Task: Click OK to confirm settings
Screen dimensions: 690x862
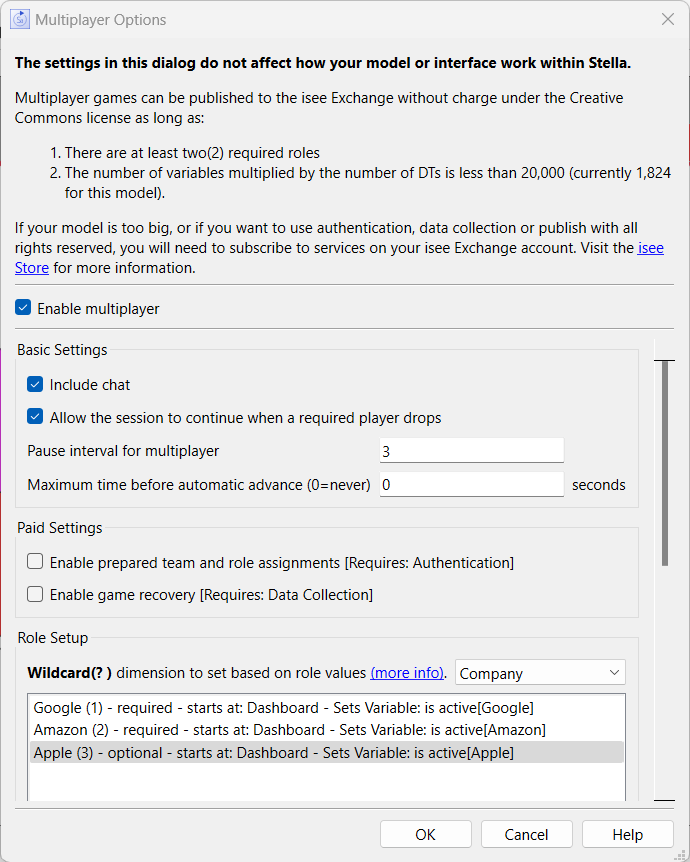Action: coord(426,835)
